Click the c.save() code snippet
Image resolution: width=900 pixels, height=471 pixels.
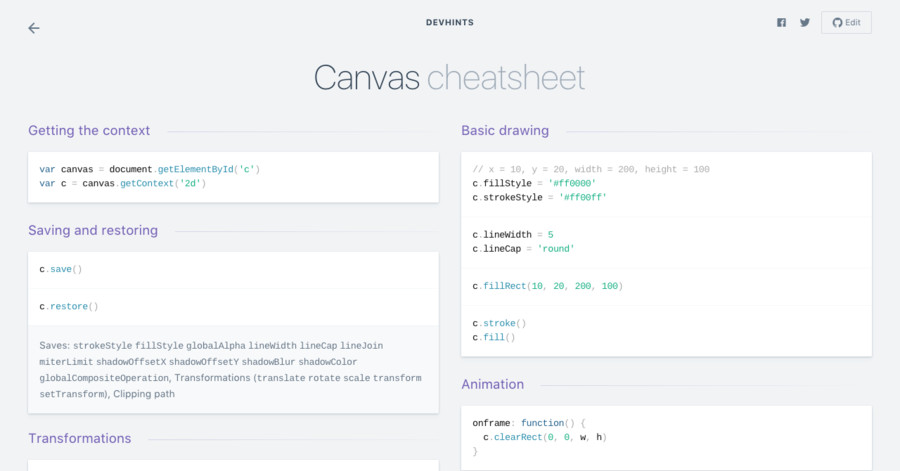coord(61,269)
